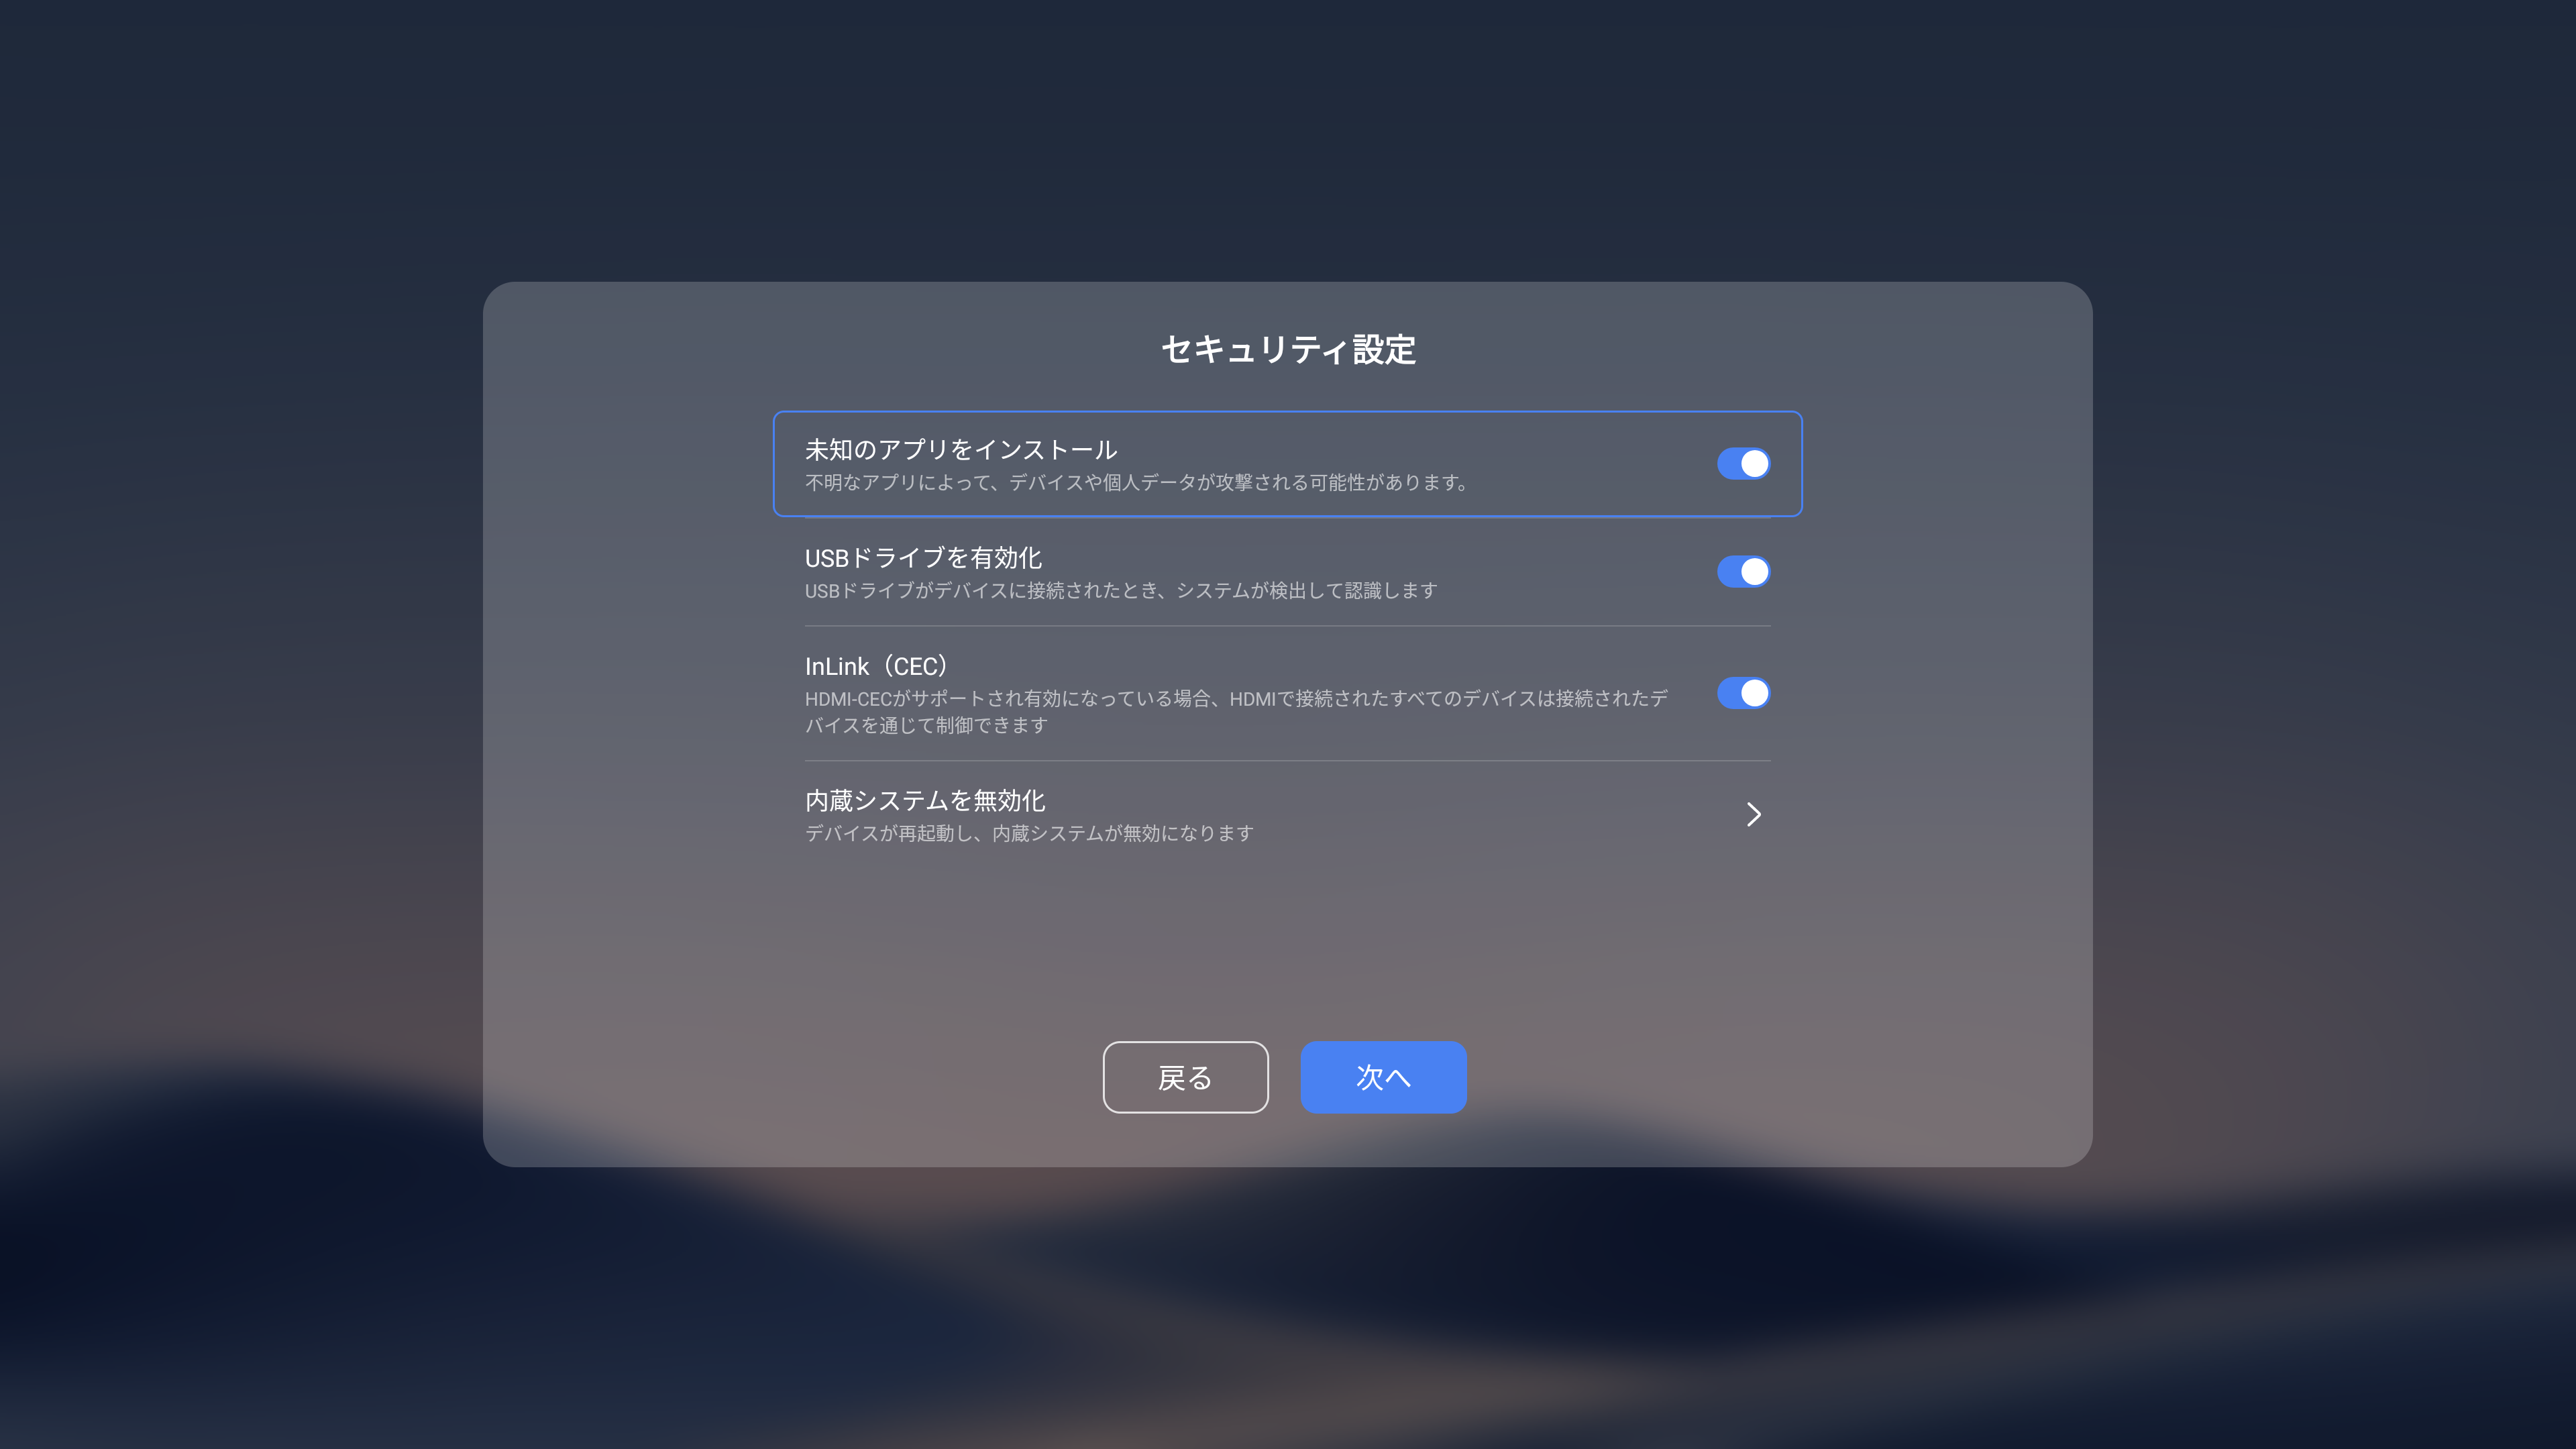Click the chevron arrow beside 内蔵システムを無効化
2576x1449 pixels.
tap(1753, 815)
